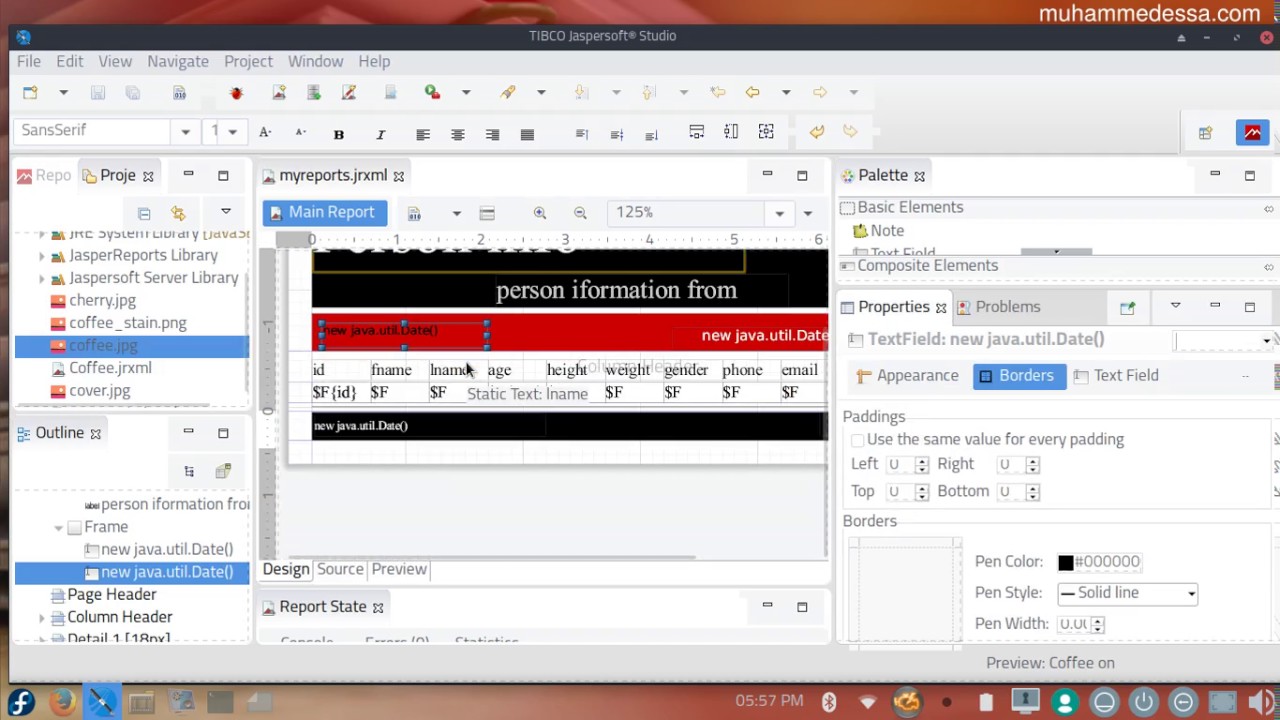The height and width of the screenshot is (720, 1280).
Task: Click the collapse all icon in Project panel
Action: (x=144, y=213)
